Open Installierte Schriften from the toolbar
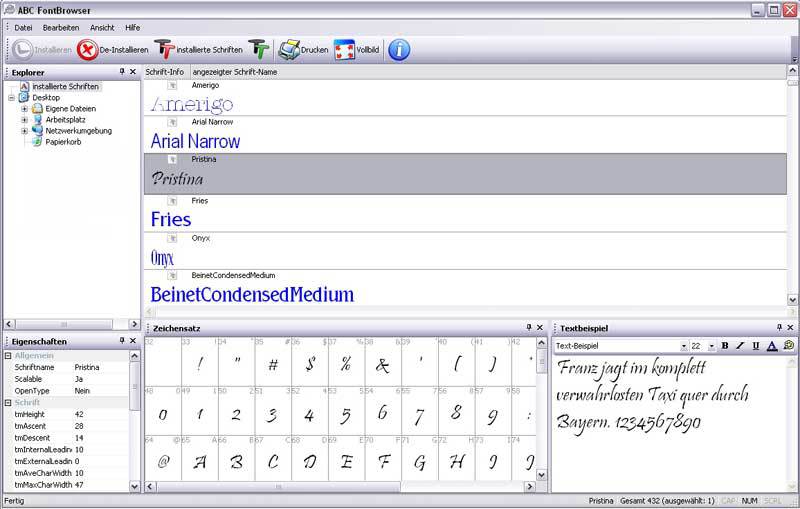800x509 pixels. 198,50
